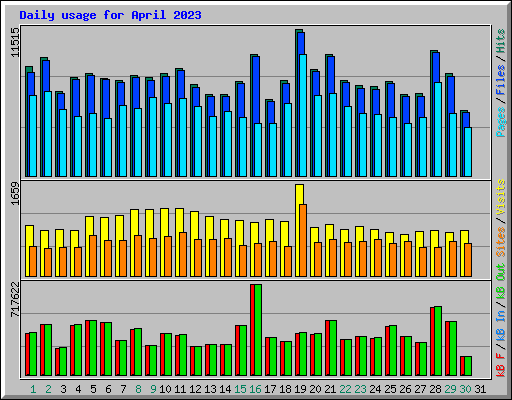Click day 24 on the x-axis
The image size is (512, 400).
pos(375,389)
